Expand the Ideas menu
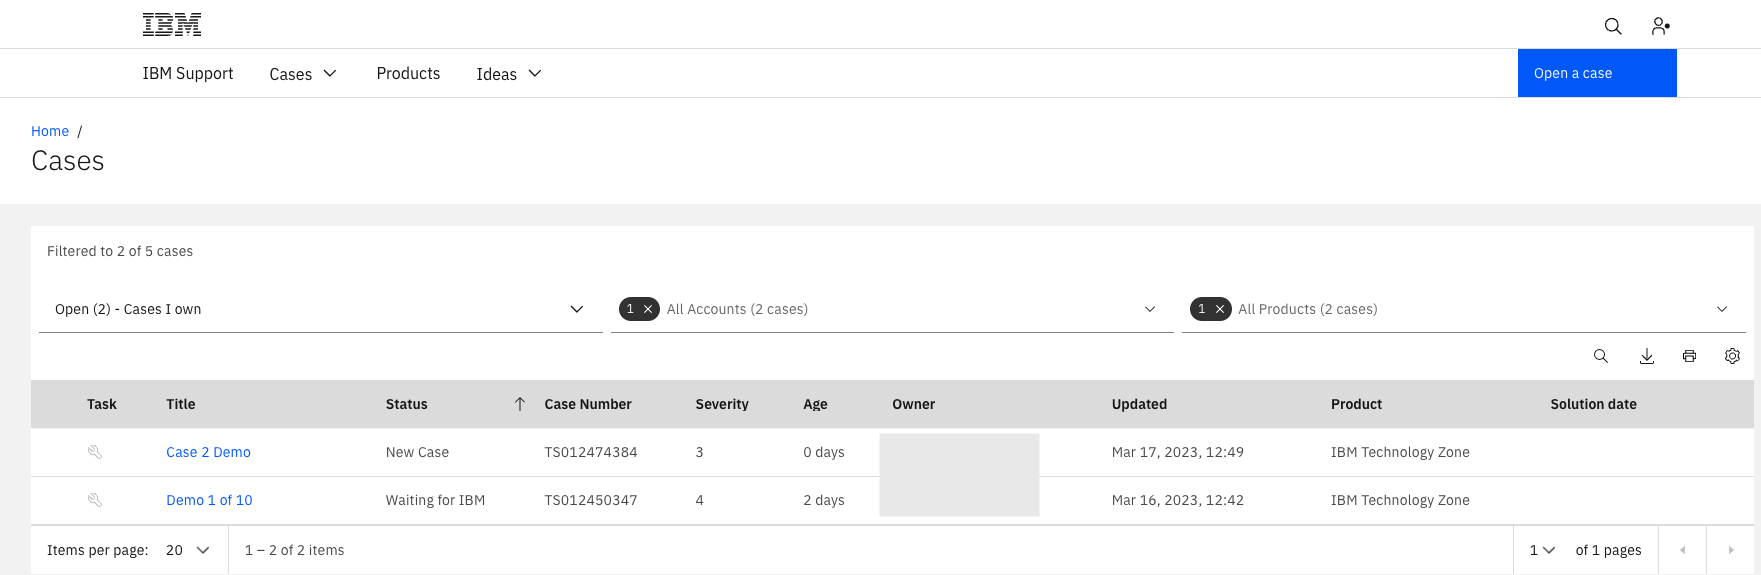Viewport: 1761px width, 575px height. [x=509, y=74]
